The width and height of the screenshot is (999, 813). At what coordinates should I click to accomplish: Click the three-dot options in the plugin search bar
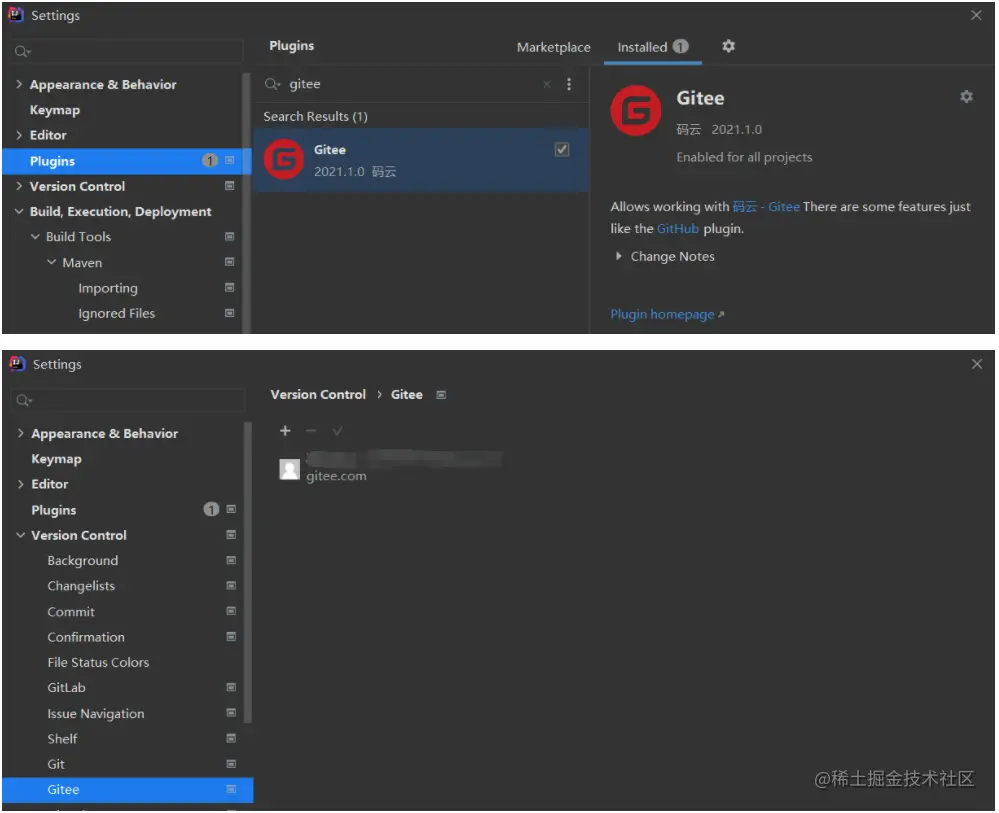569,84
